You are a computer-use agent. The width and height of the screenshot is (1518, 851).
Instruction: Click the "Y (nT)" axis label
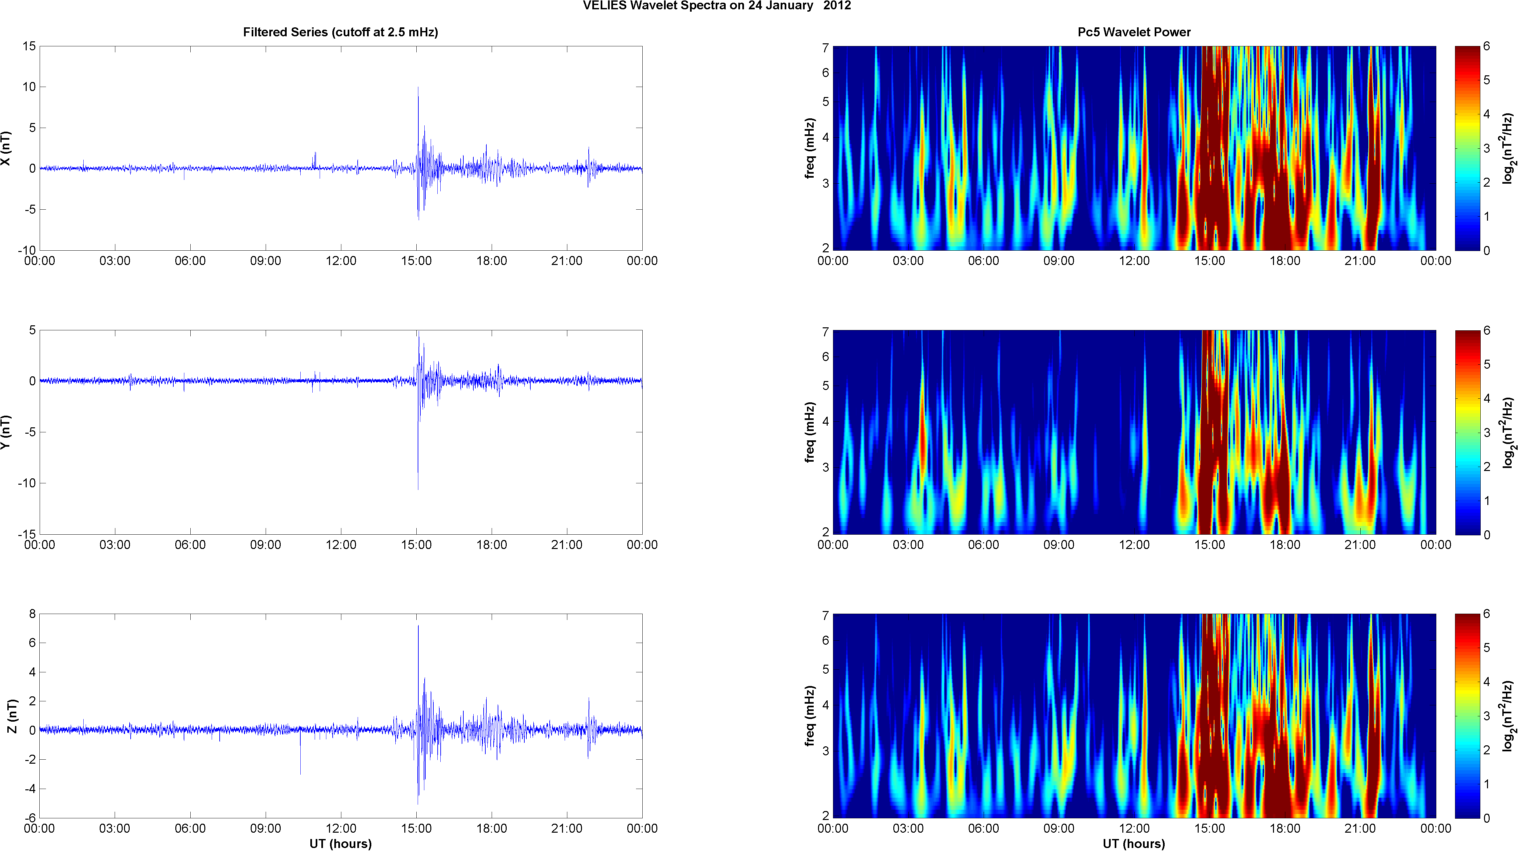coord(6,432)
